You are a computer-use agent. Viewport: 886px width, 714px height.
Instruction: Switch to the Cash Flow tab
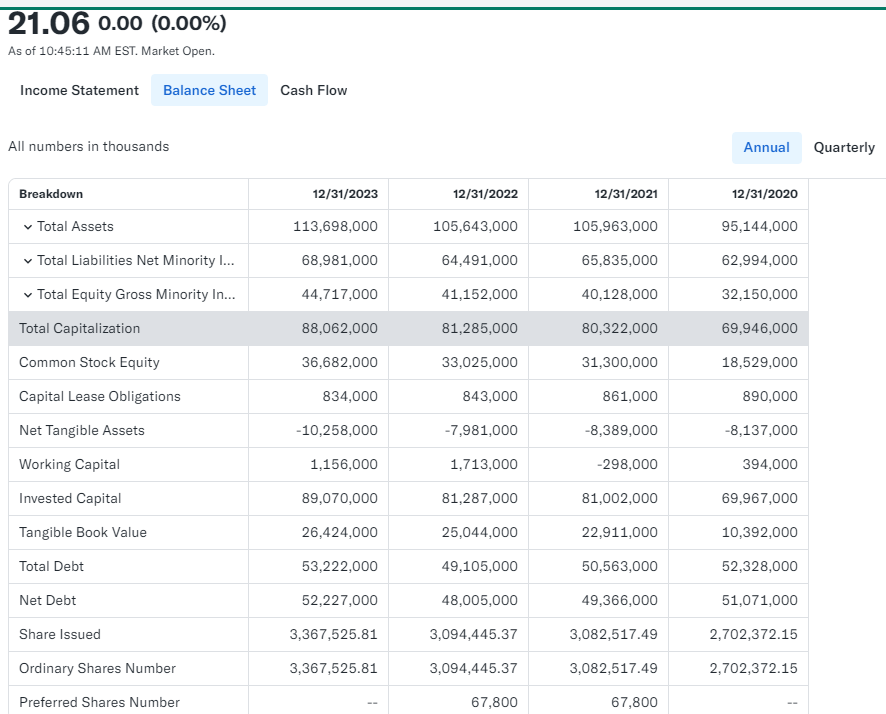coord(314,90)
